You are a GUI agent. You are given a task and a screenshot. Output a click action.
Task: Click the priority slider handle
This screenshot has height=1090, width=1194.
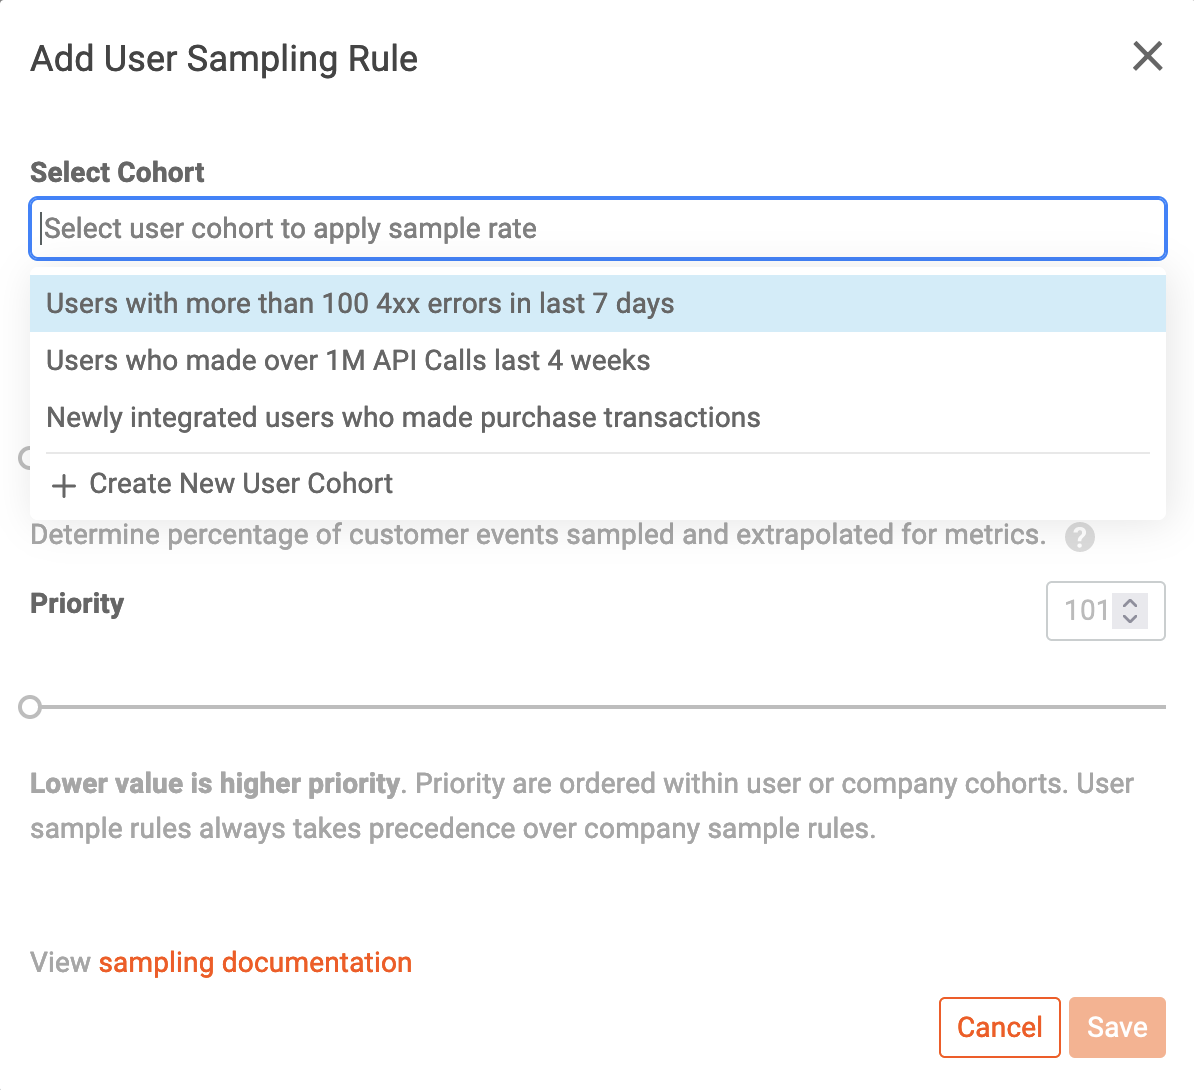pos(29,707)
